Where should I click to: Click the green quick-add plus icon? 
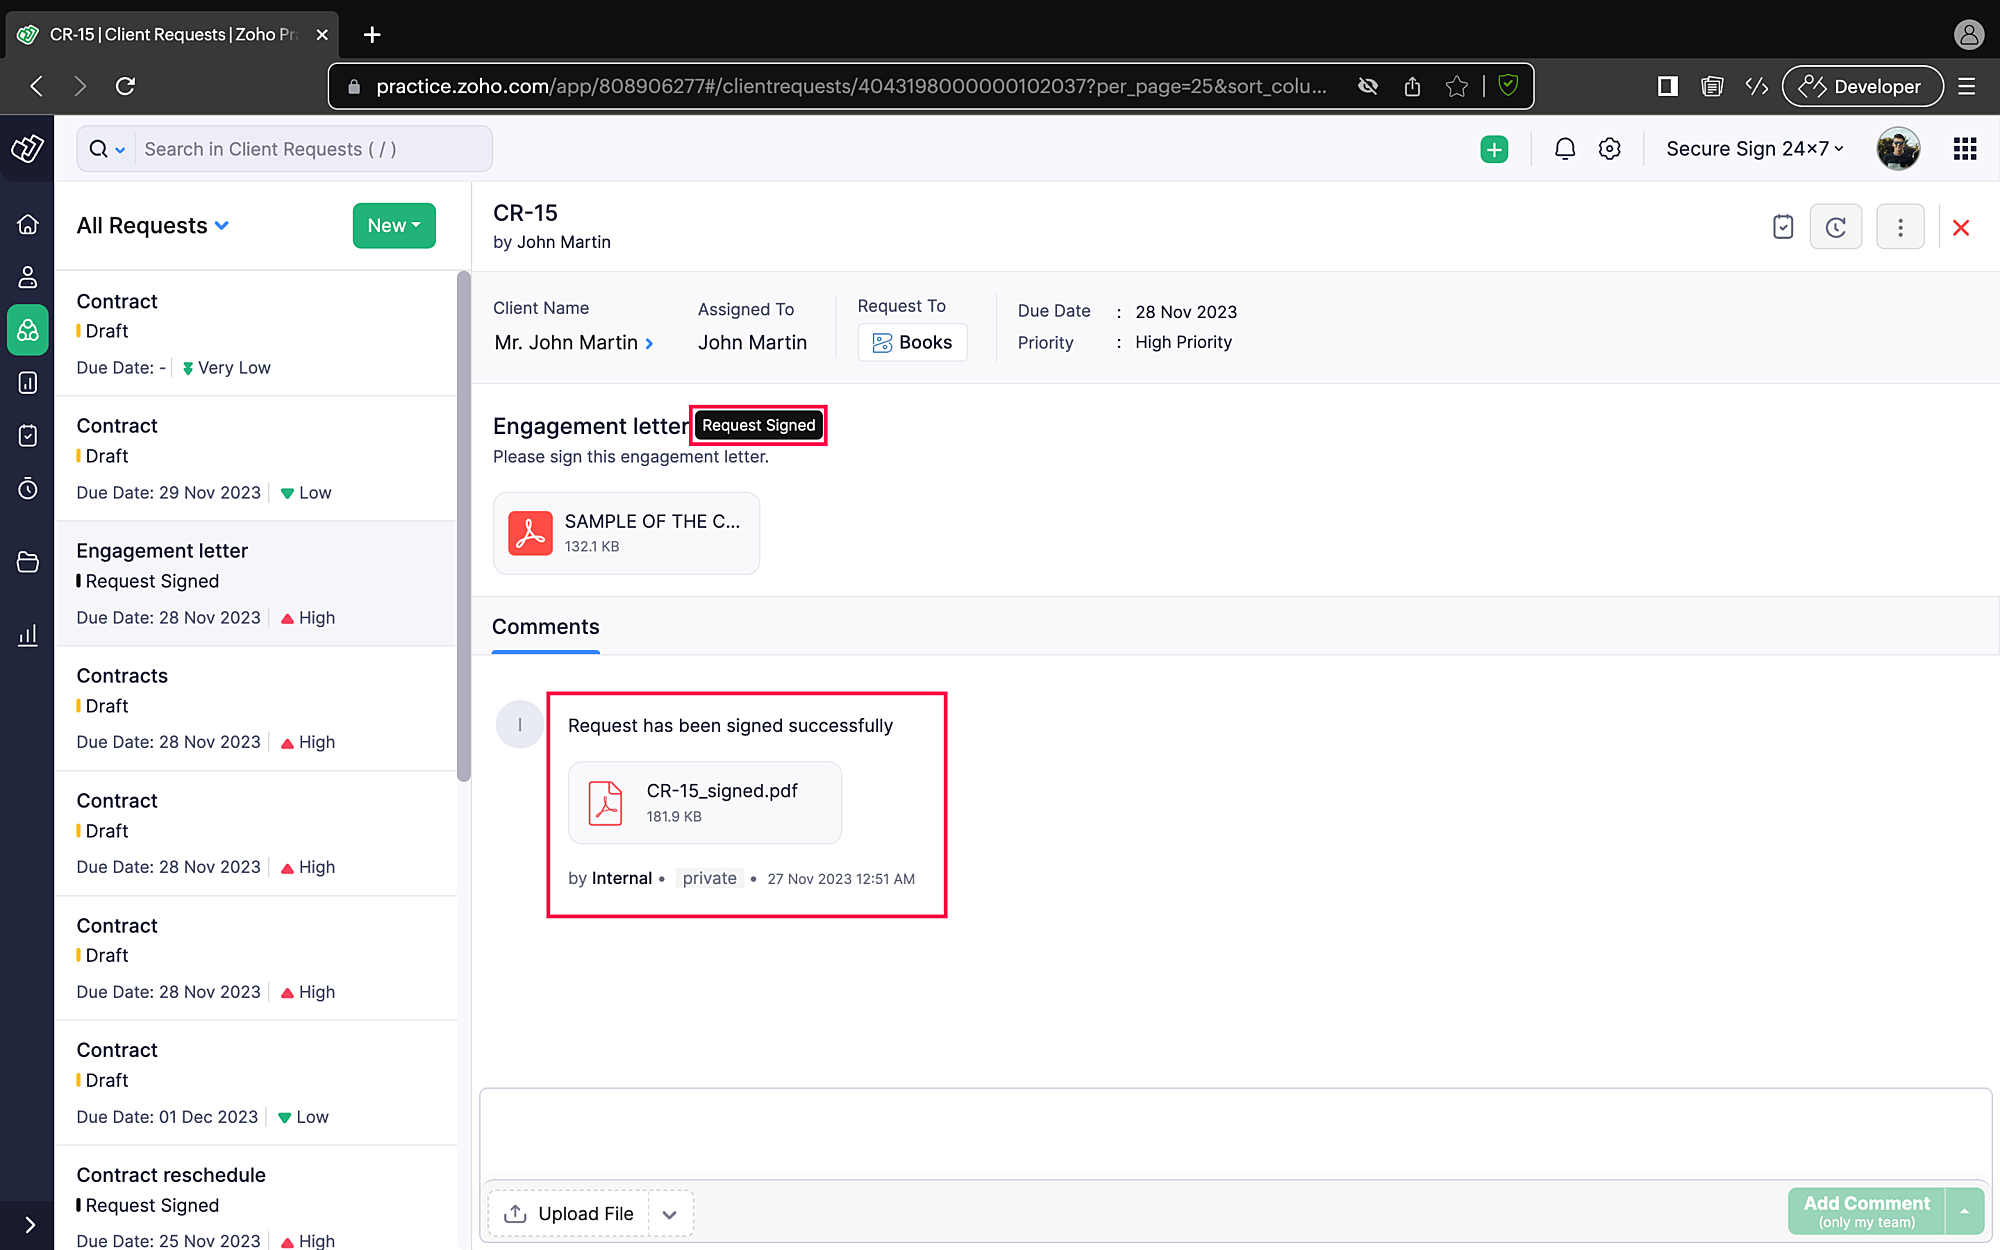pos(1494,149)
